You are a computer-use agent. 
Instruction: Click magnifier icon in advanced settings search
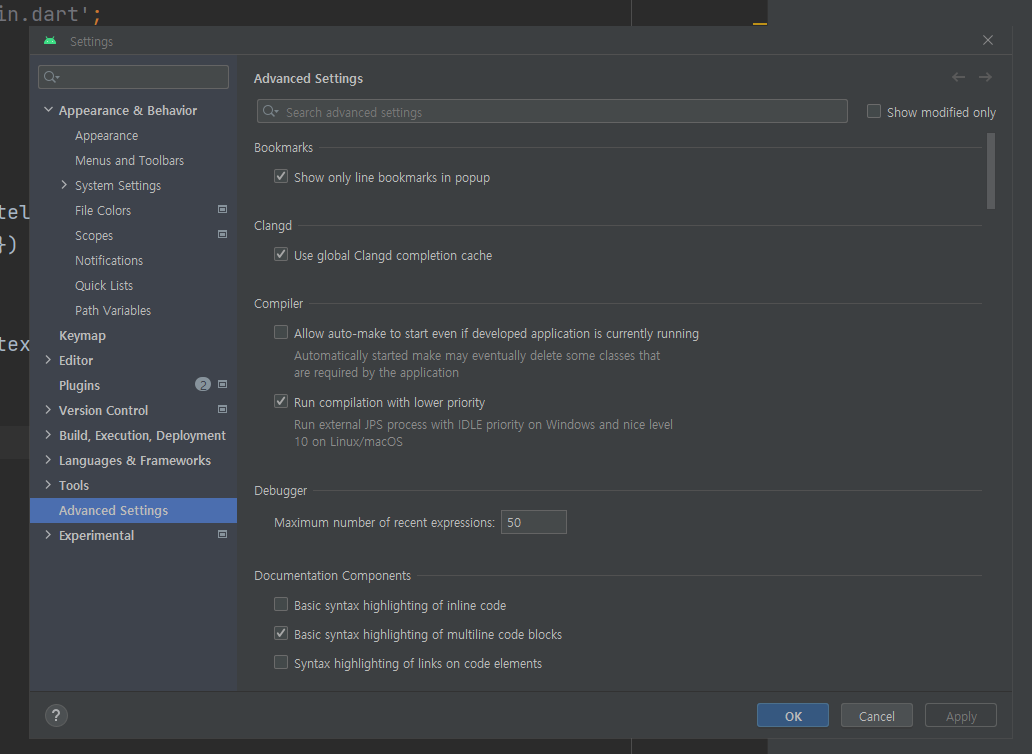tap(271, 111)
